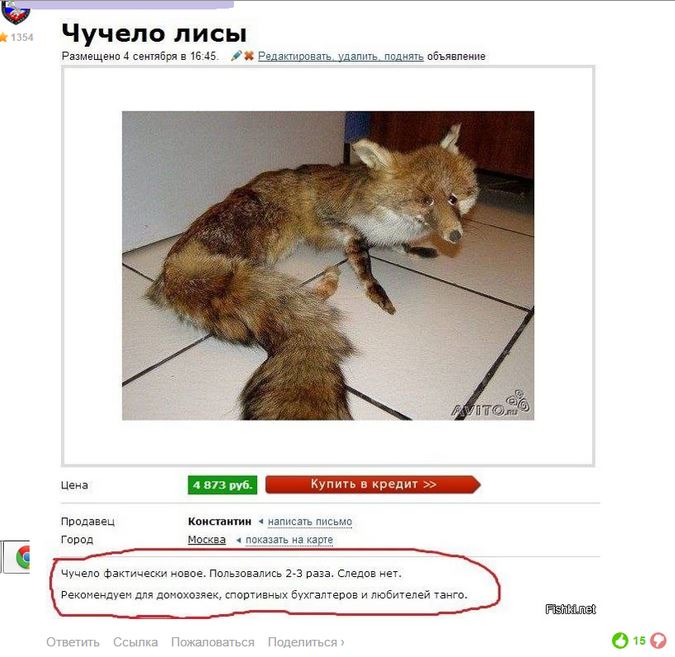Screen dimensions: 675x657
Task: Open the 'Редактировать, удалить, поднять' link
Action: click(341, 56)
